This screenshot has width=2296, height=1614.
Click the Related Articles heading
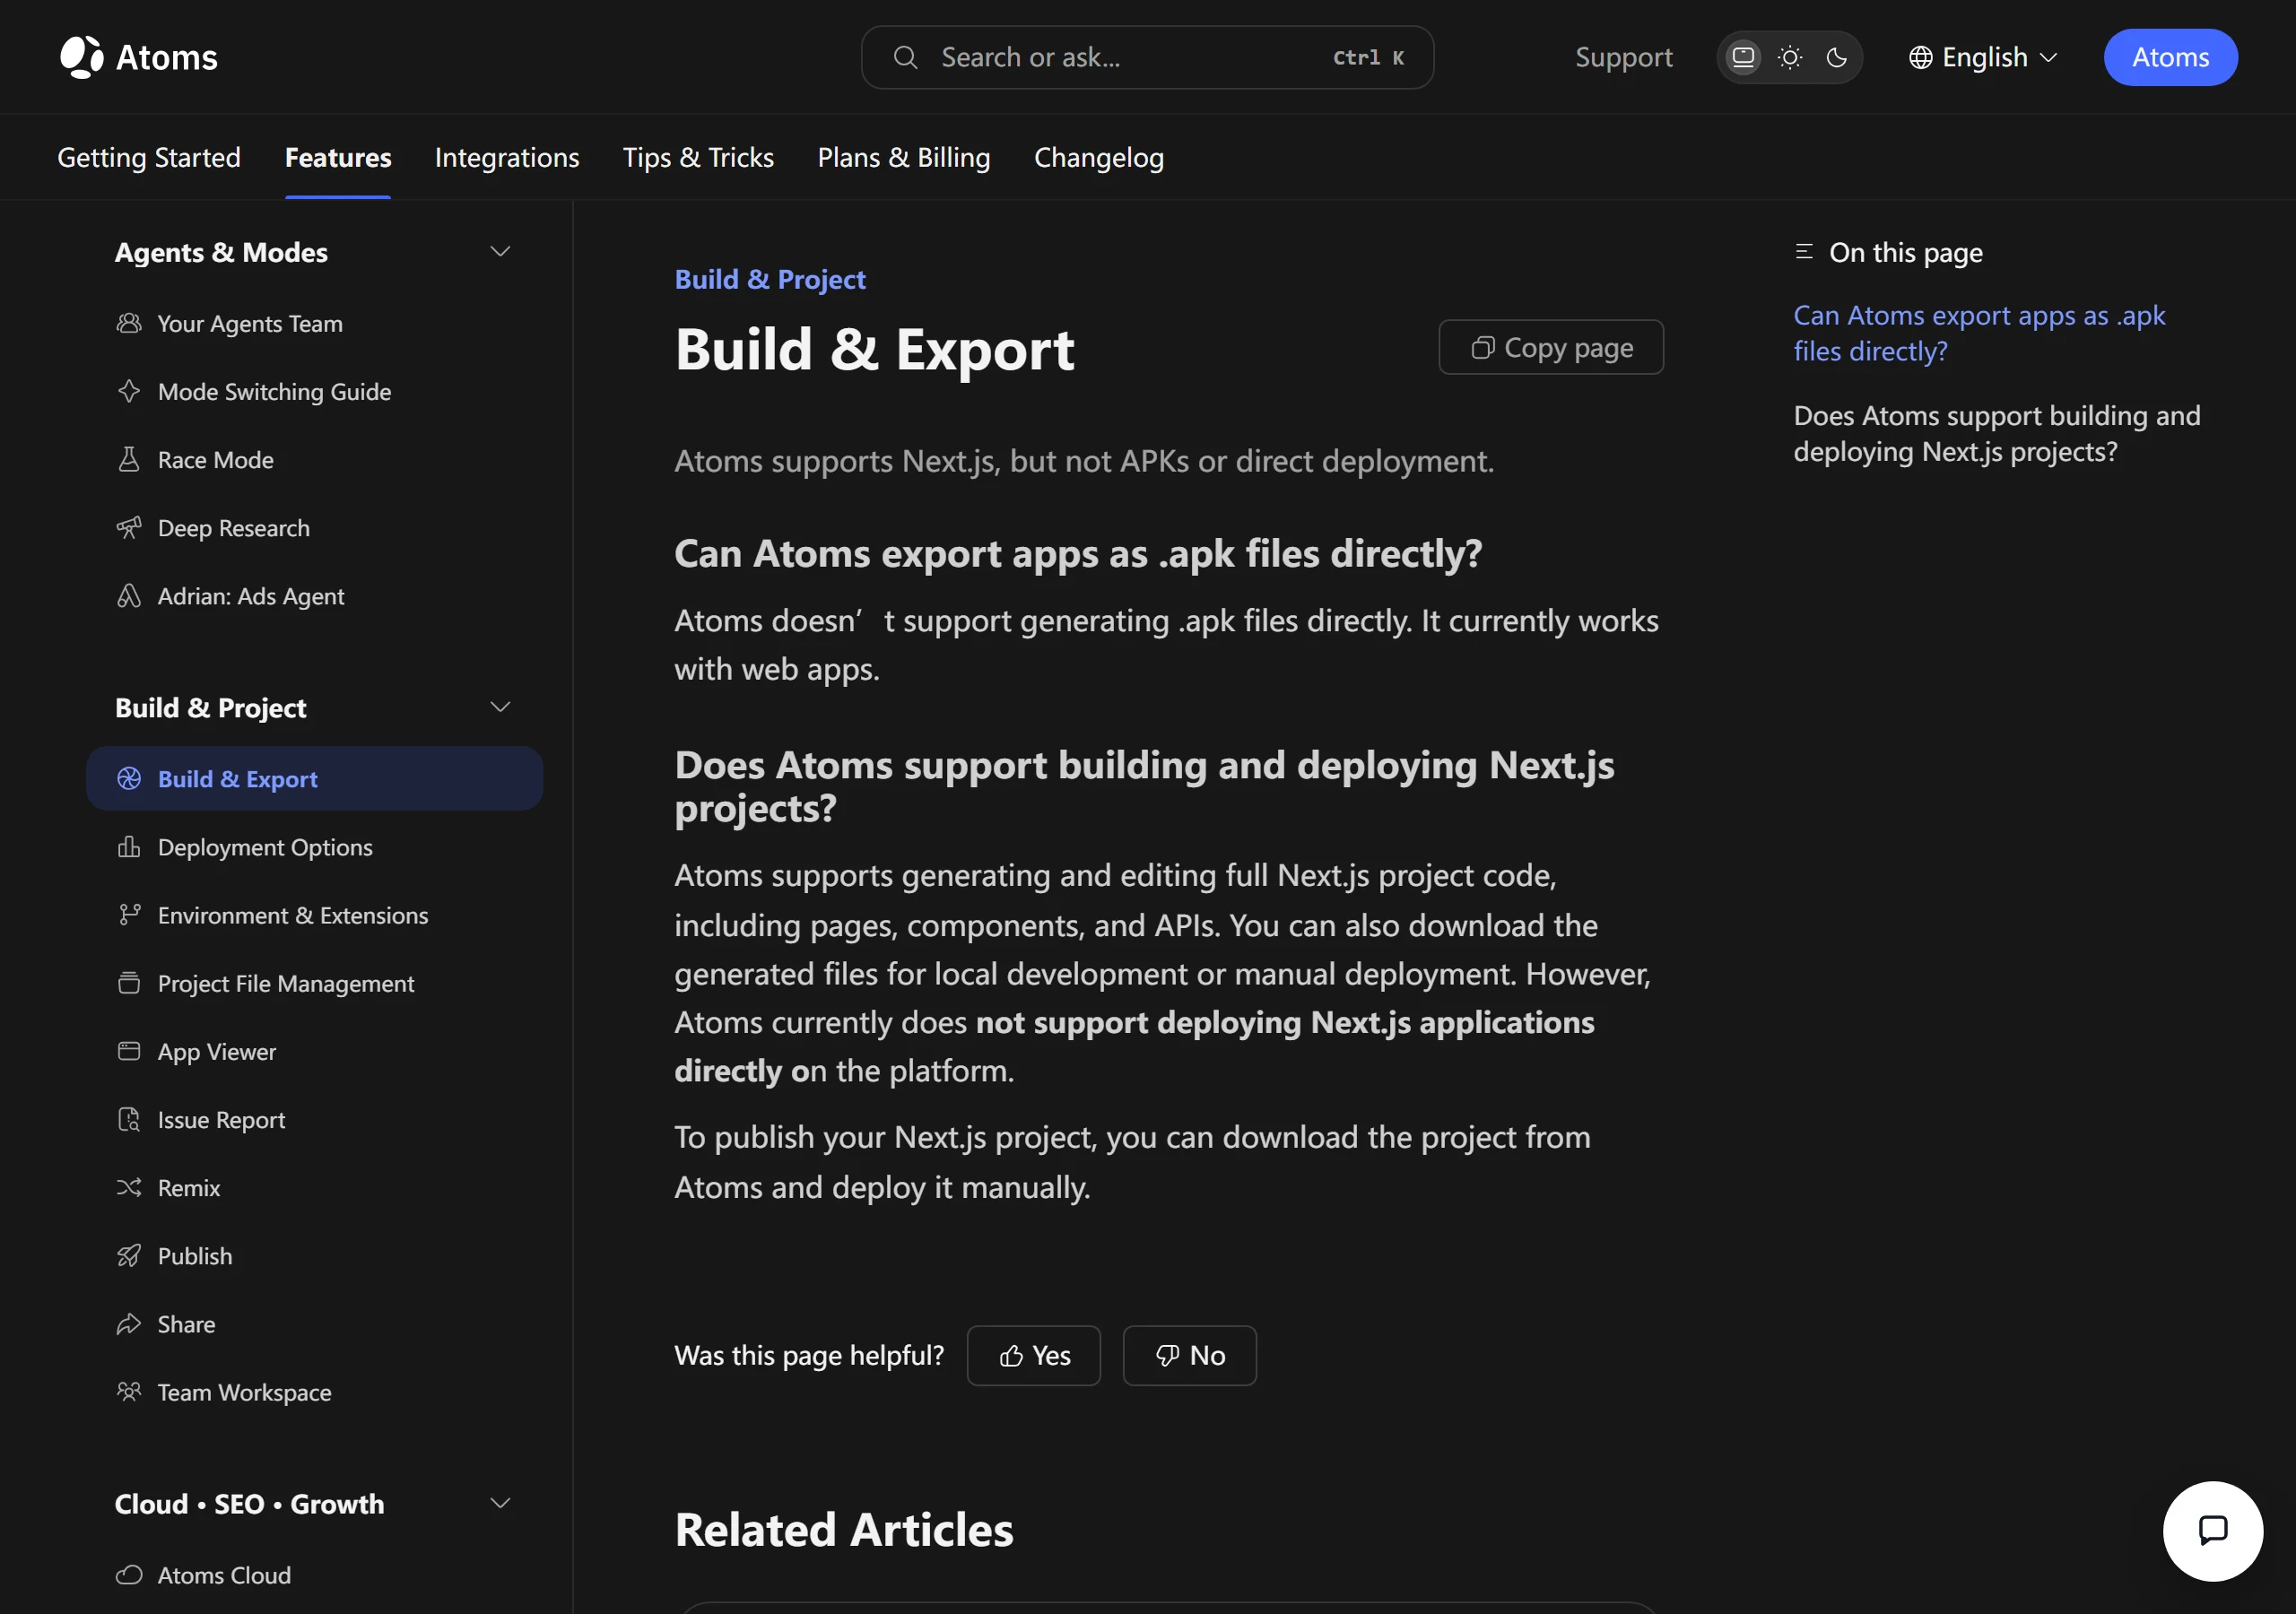844,1529
